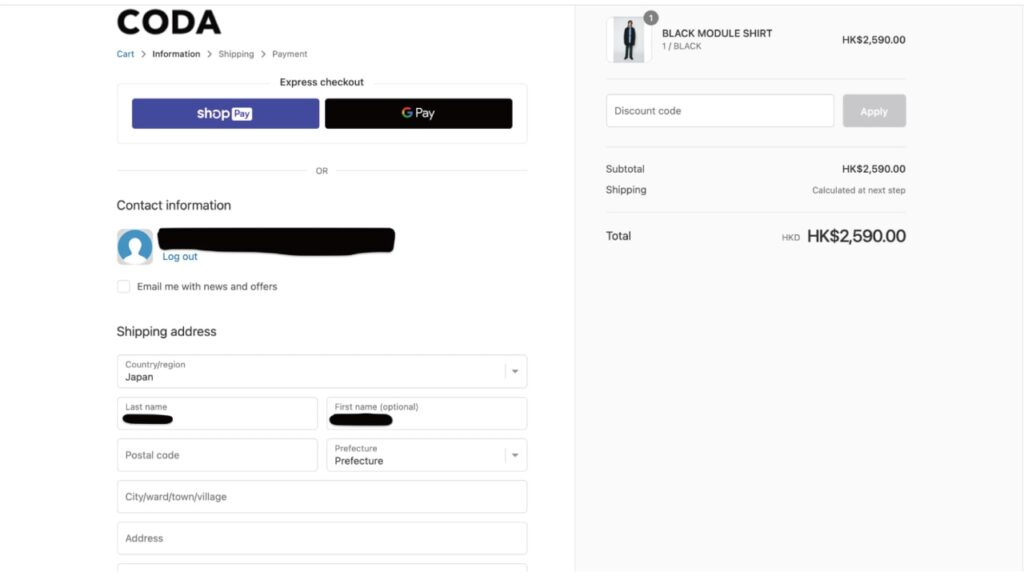Select the Payment breadcrumb step
This screenshot has height=576, width=1024.
289,54
